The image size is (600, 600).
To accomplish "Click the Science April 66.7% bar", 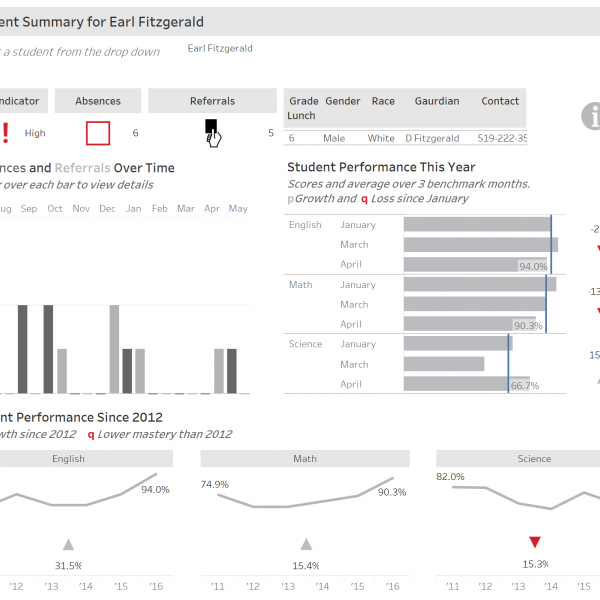I will [x=466, y=384].
